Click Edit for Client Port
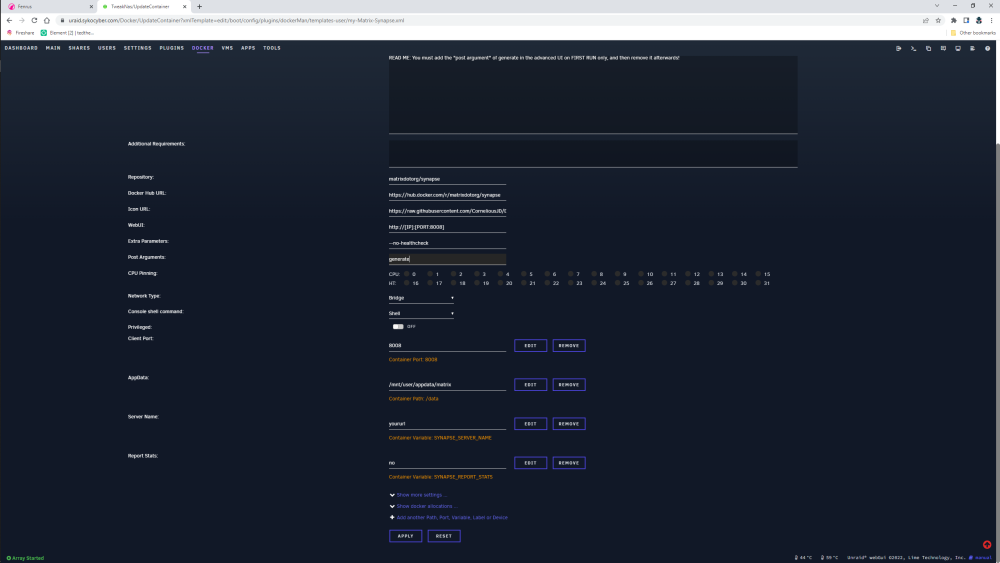The height and width of the screenshot is (563, 1000). (x=531, y=346)
